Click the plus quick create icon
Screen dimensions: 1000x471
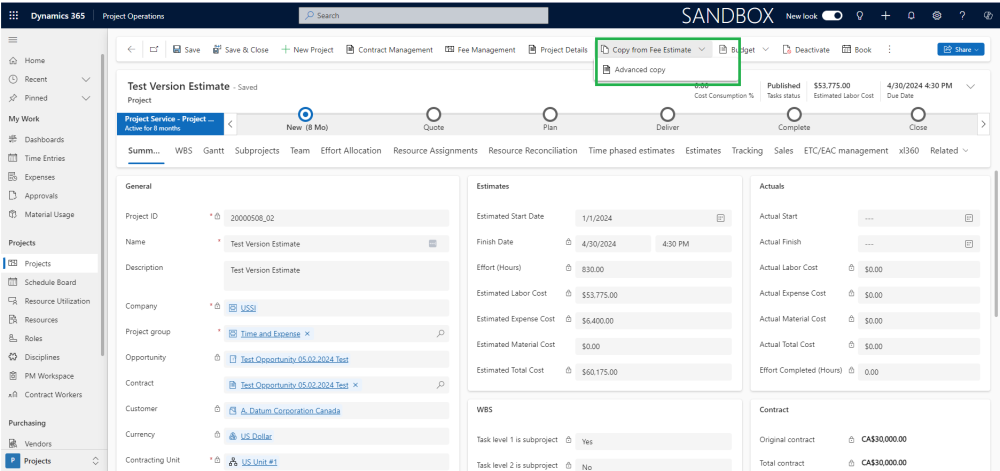pos(886,16)
